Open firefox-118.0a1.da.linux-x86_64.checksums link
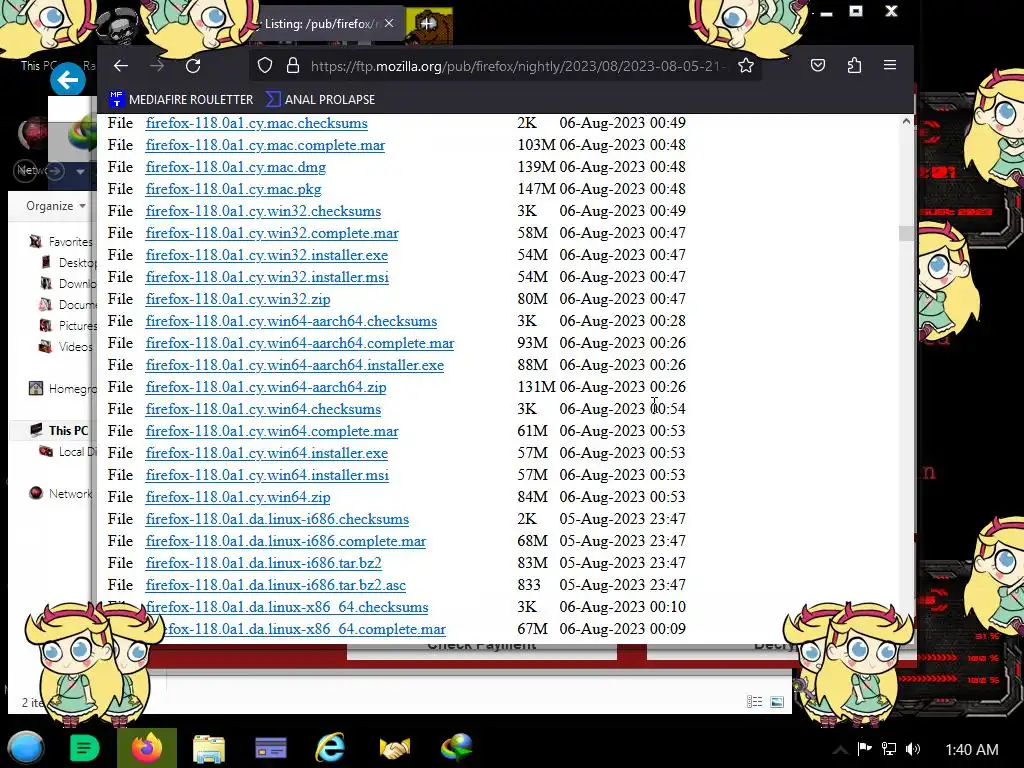Screen dimensions: 1024x768 pos(287,607)
